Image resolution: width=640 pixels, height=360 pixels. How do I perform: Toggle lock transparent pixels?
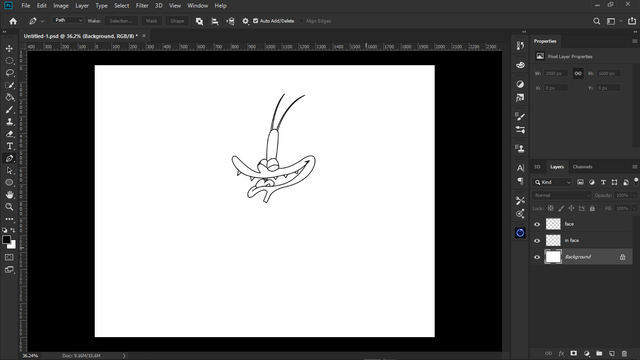point(551,209)
